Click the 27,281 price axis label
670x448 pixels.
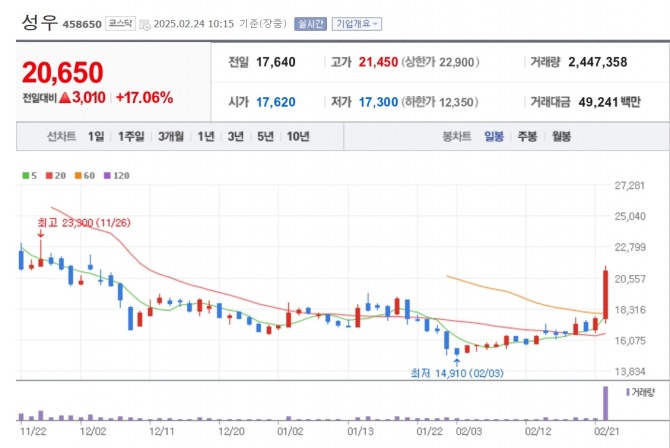point(629,186)
